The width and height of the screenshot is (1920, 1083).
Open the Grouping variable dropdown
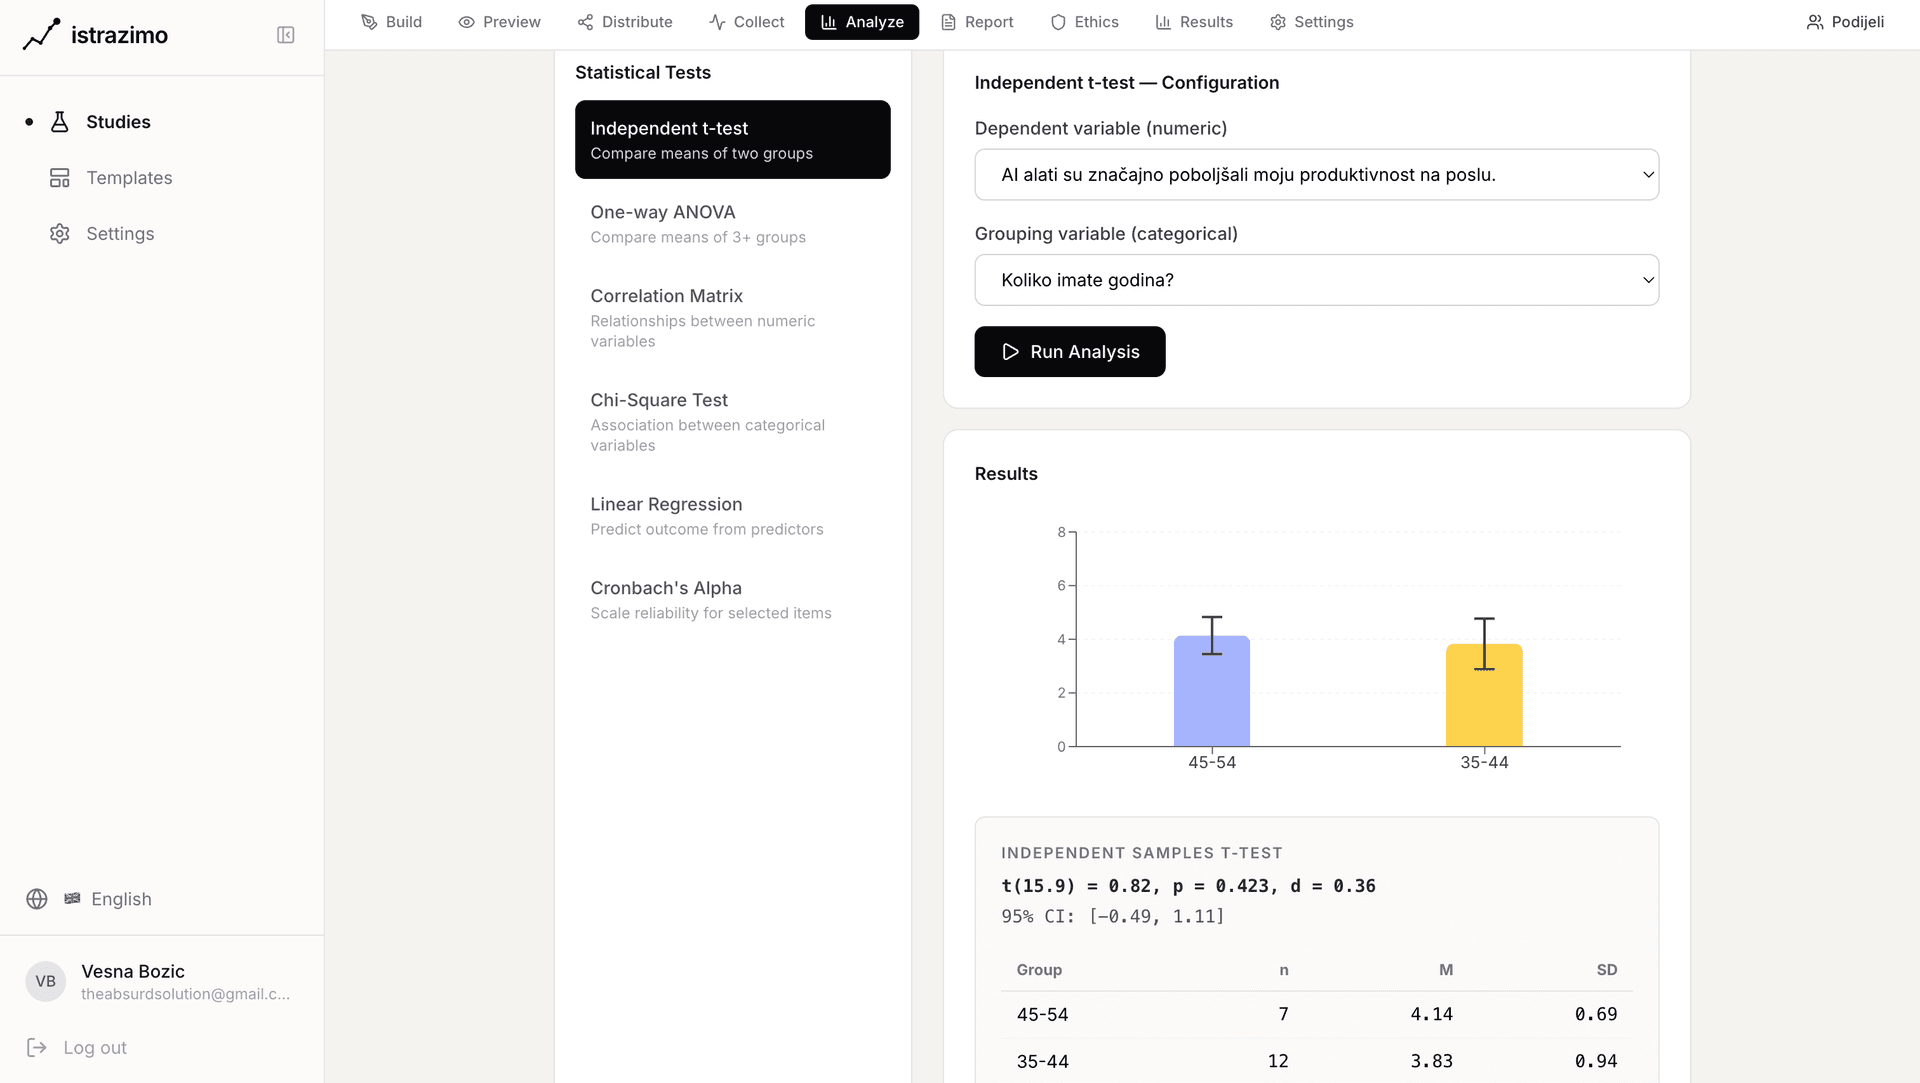1316,280
